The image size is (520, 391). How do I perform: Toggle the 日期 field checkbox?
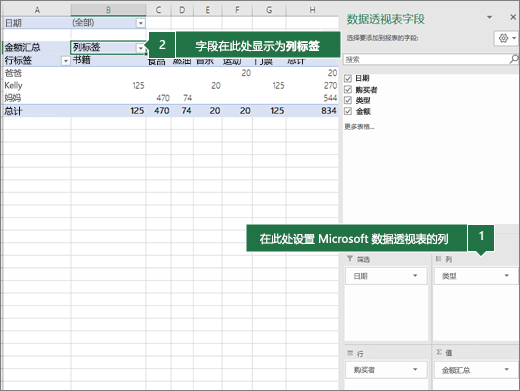(x=348, y=78)
